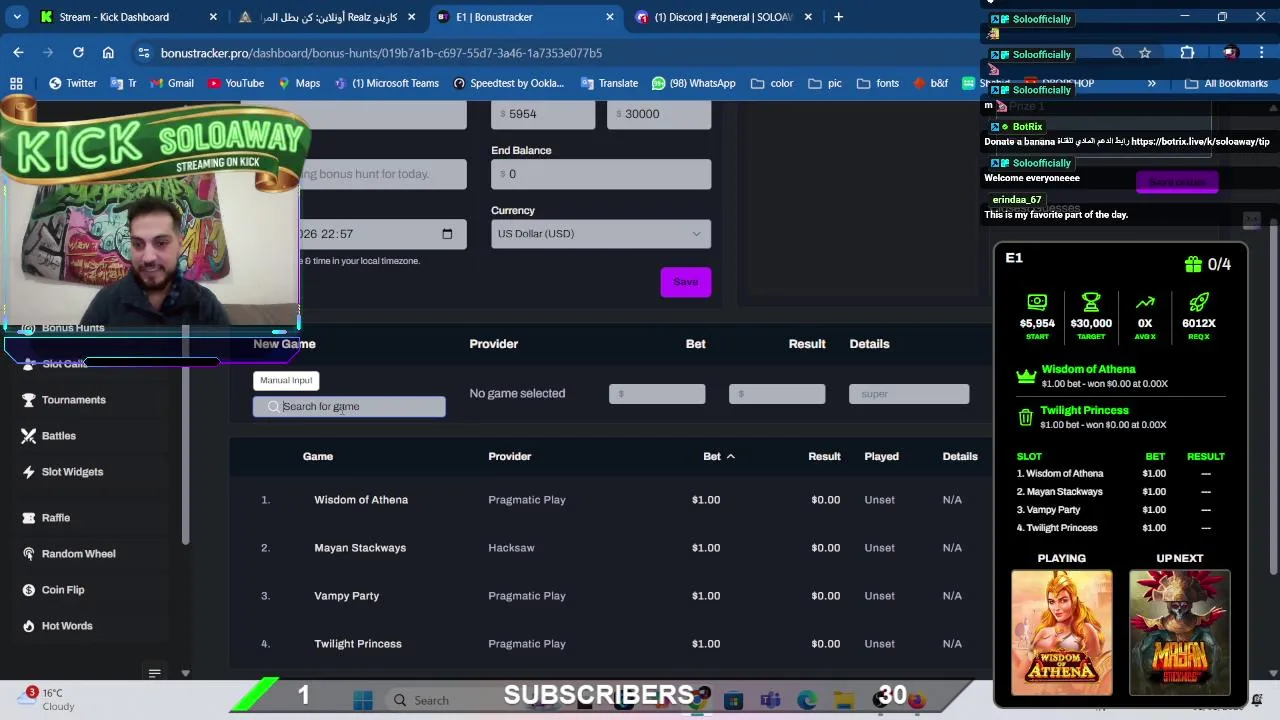This screenshot has height=720, width=1280.
Task: Open the b&f bookmark
Action: (929, 83)
